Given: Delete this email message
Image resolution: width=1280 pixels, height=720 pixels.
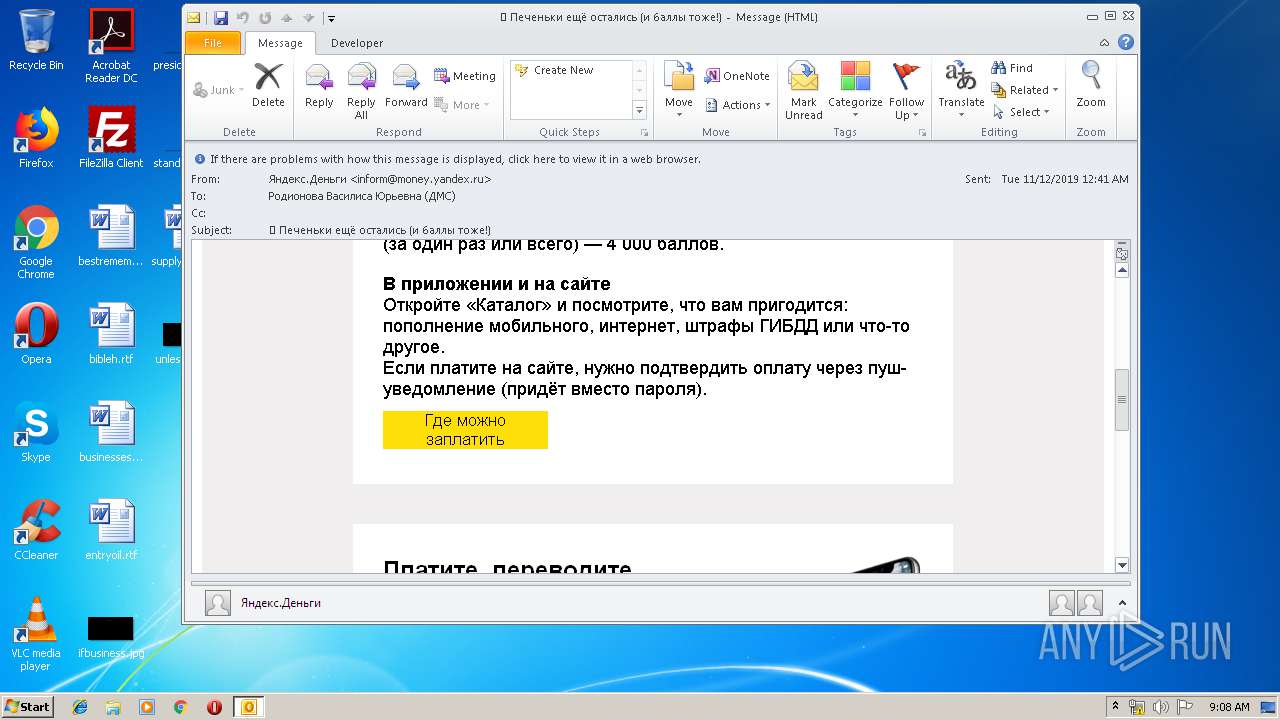Looking at the screenshot, I should pos(268,86).
